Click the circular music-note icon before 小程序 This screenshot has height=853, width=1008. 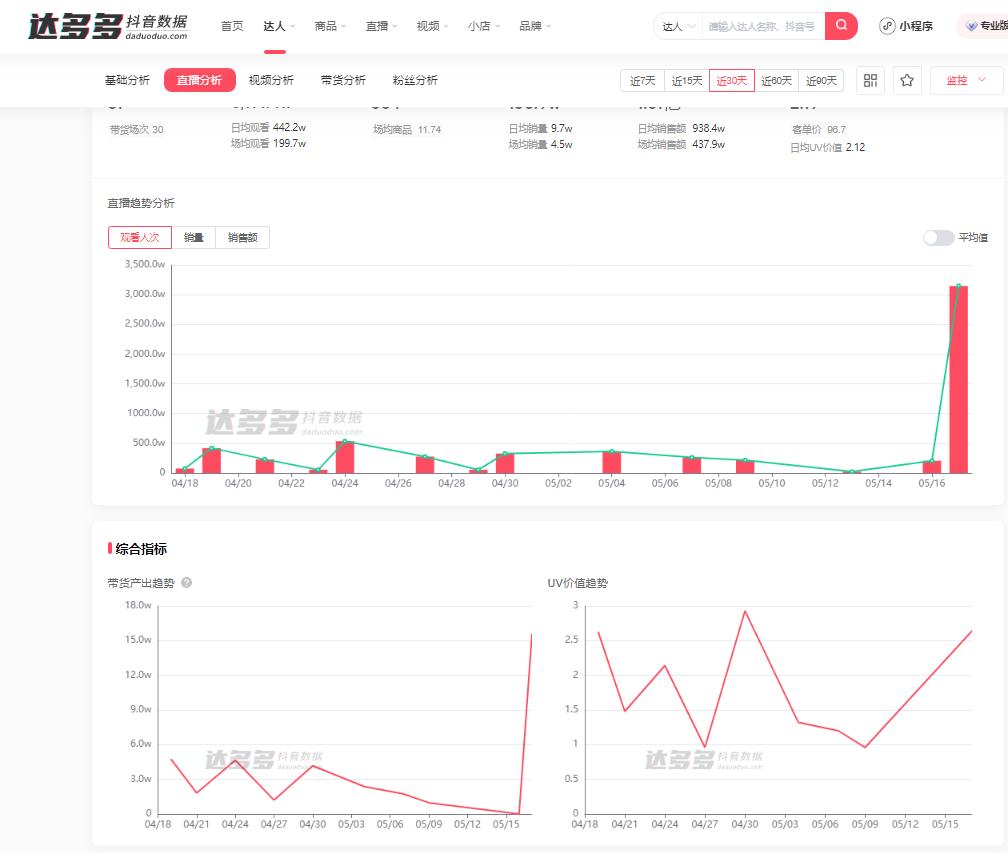pos(888,26)
